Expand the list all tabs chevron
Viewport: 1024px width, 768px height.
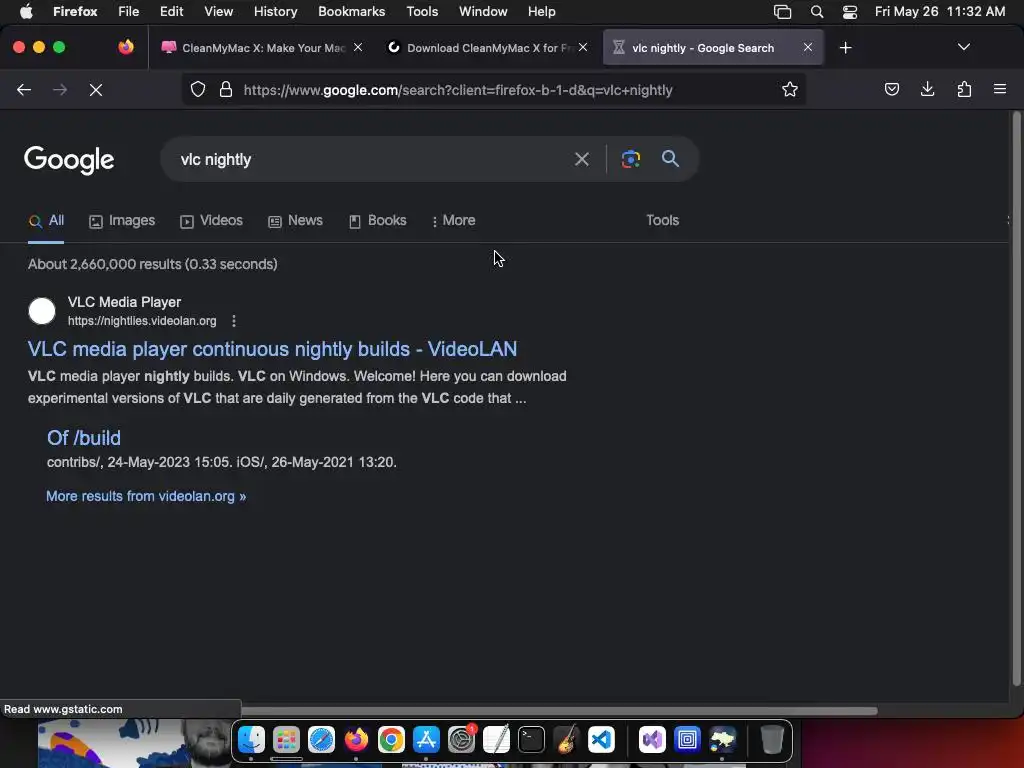963,47
